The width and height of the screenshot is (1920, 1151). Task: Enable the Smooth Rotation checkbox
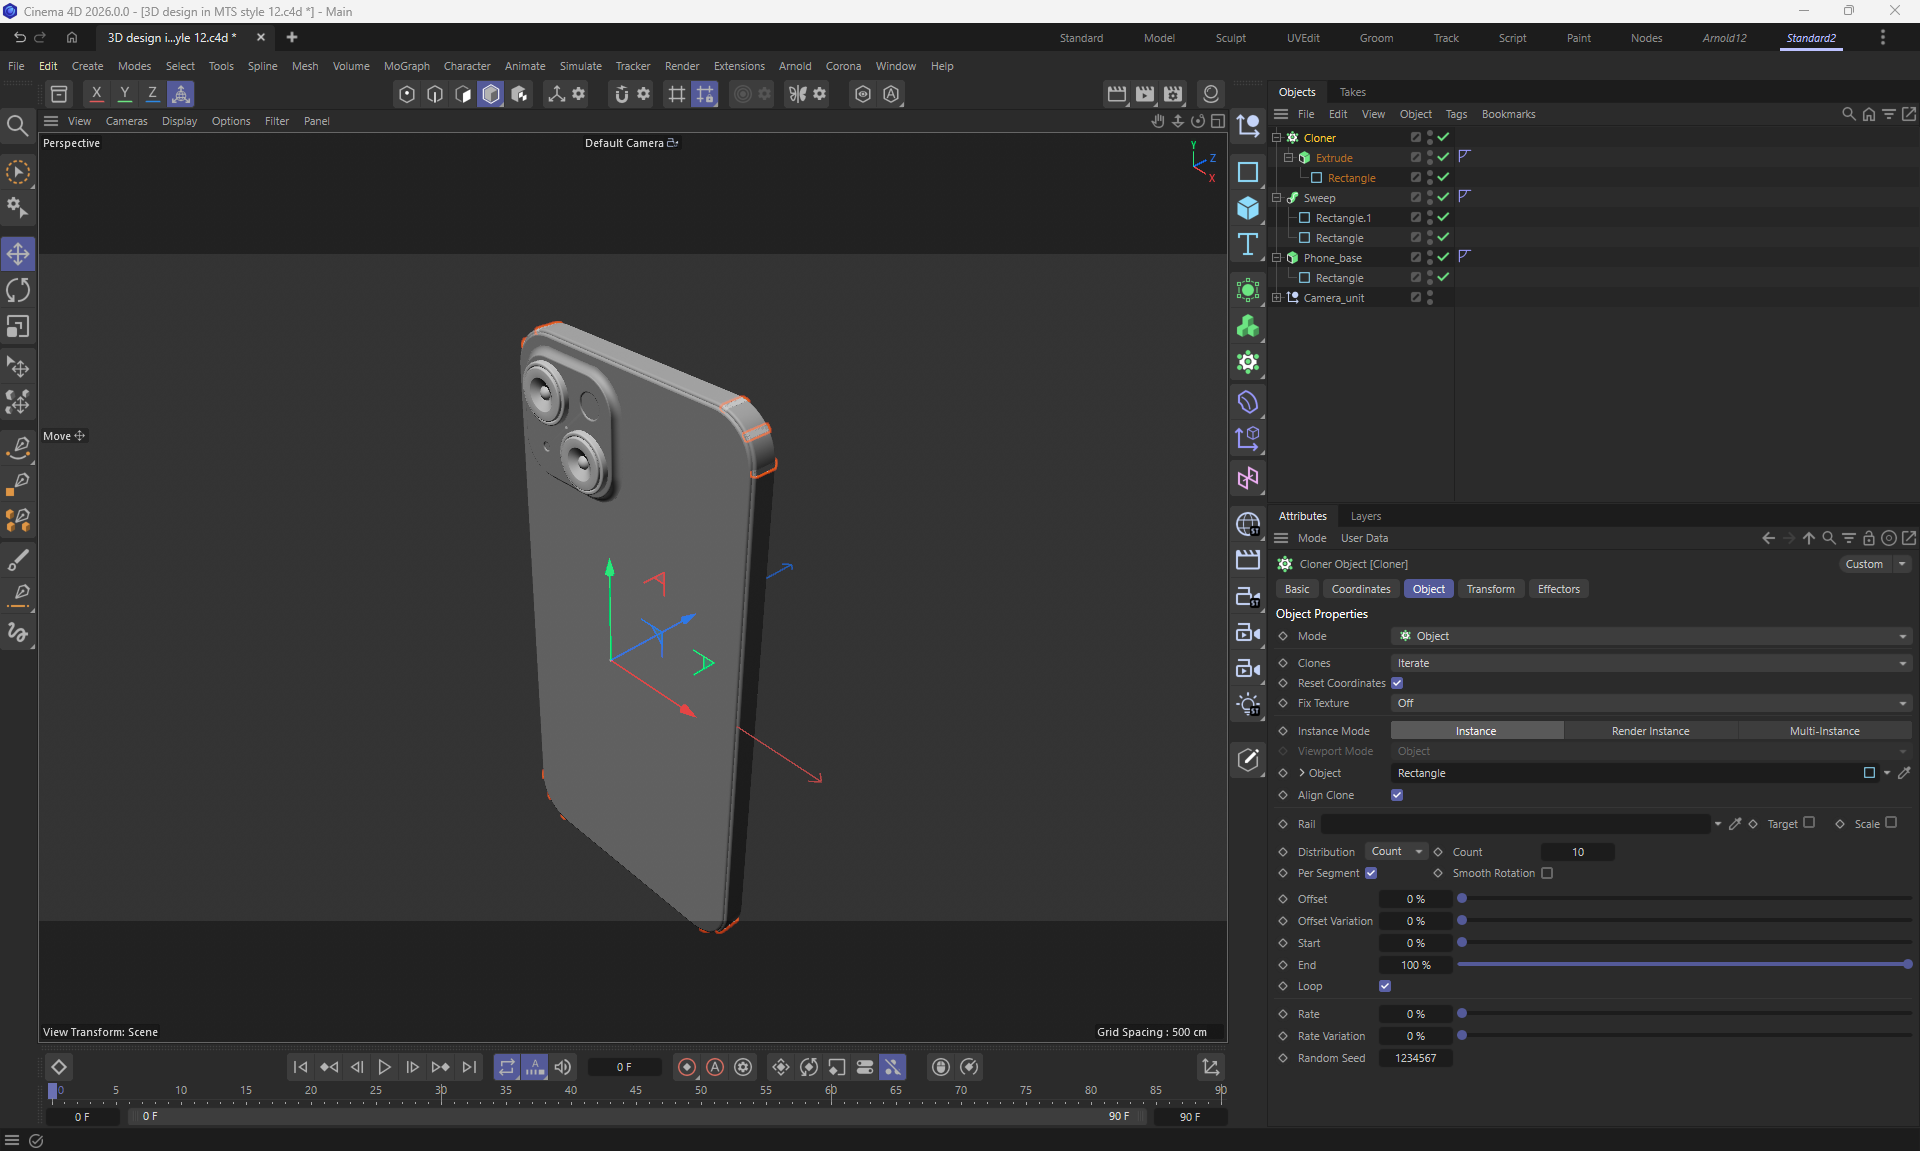point(1547,873)
